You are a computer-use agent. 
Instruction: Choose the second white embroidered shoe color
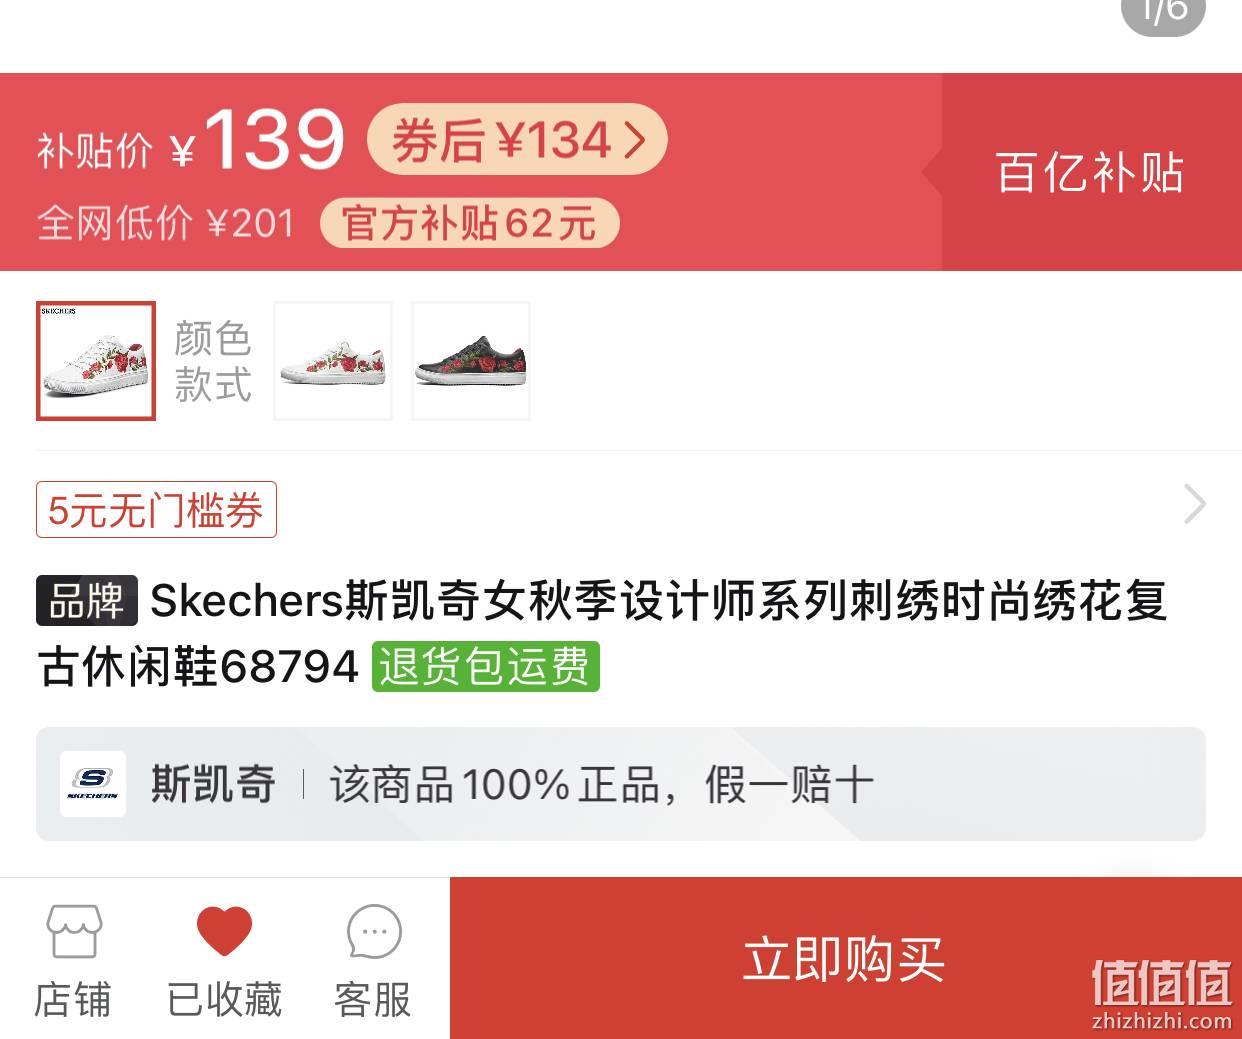(333, 361)
